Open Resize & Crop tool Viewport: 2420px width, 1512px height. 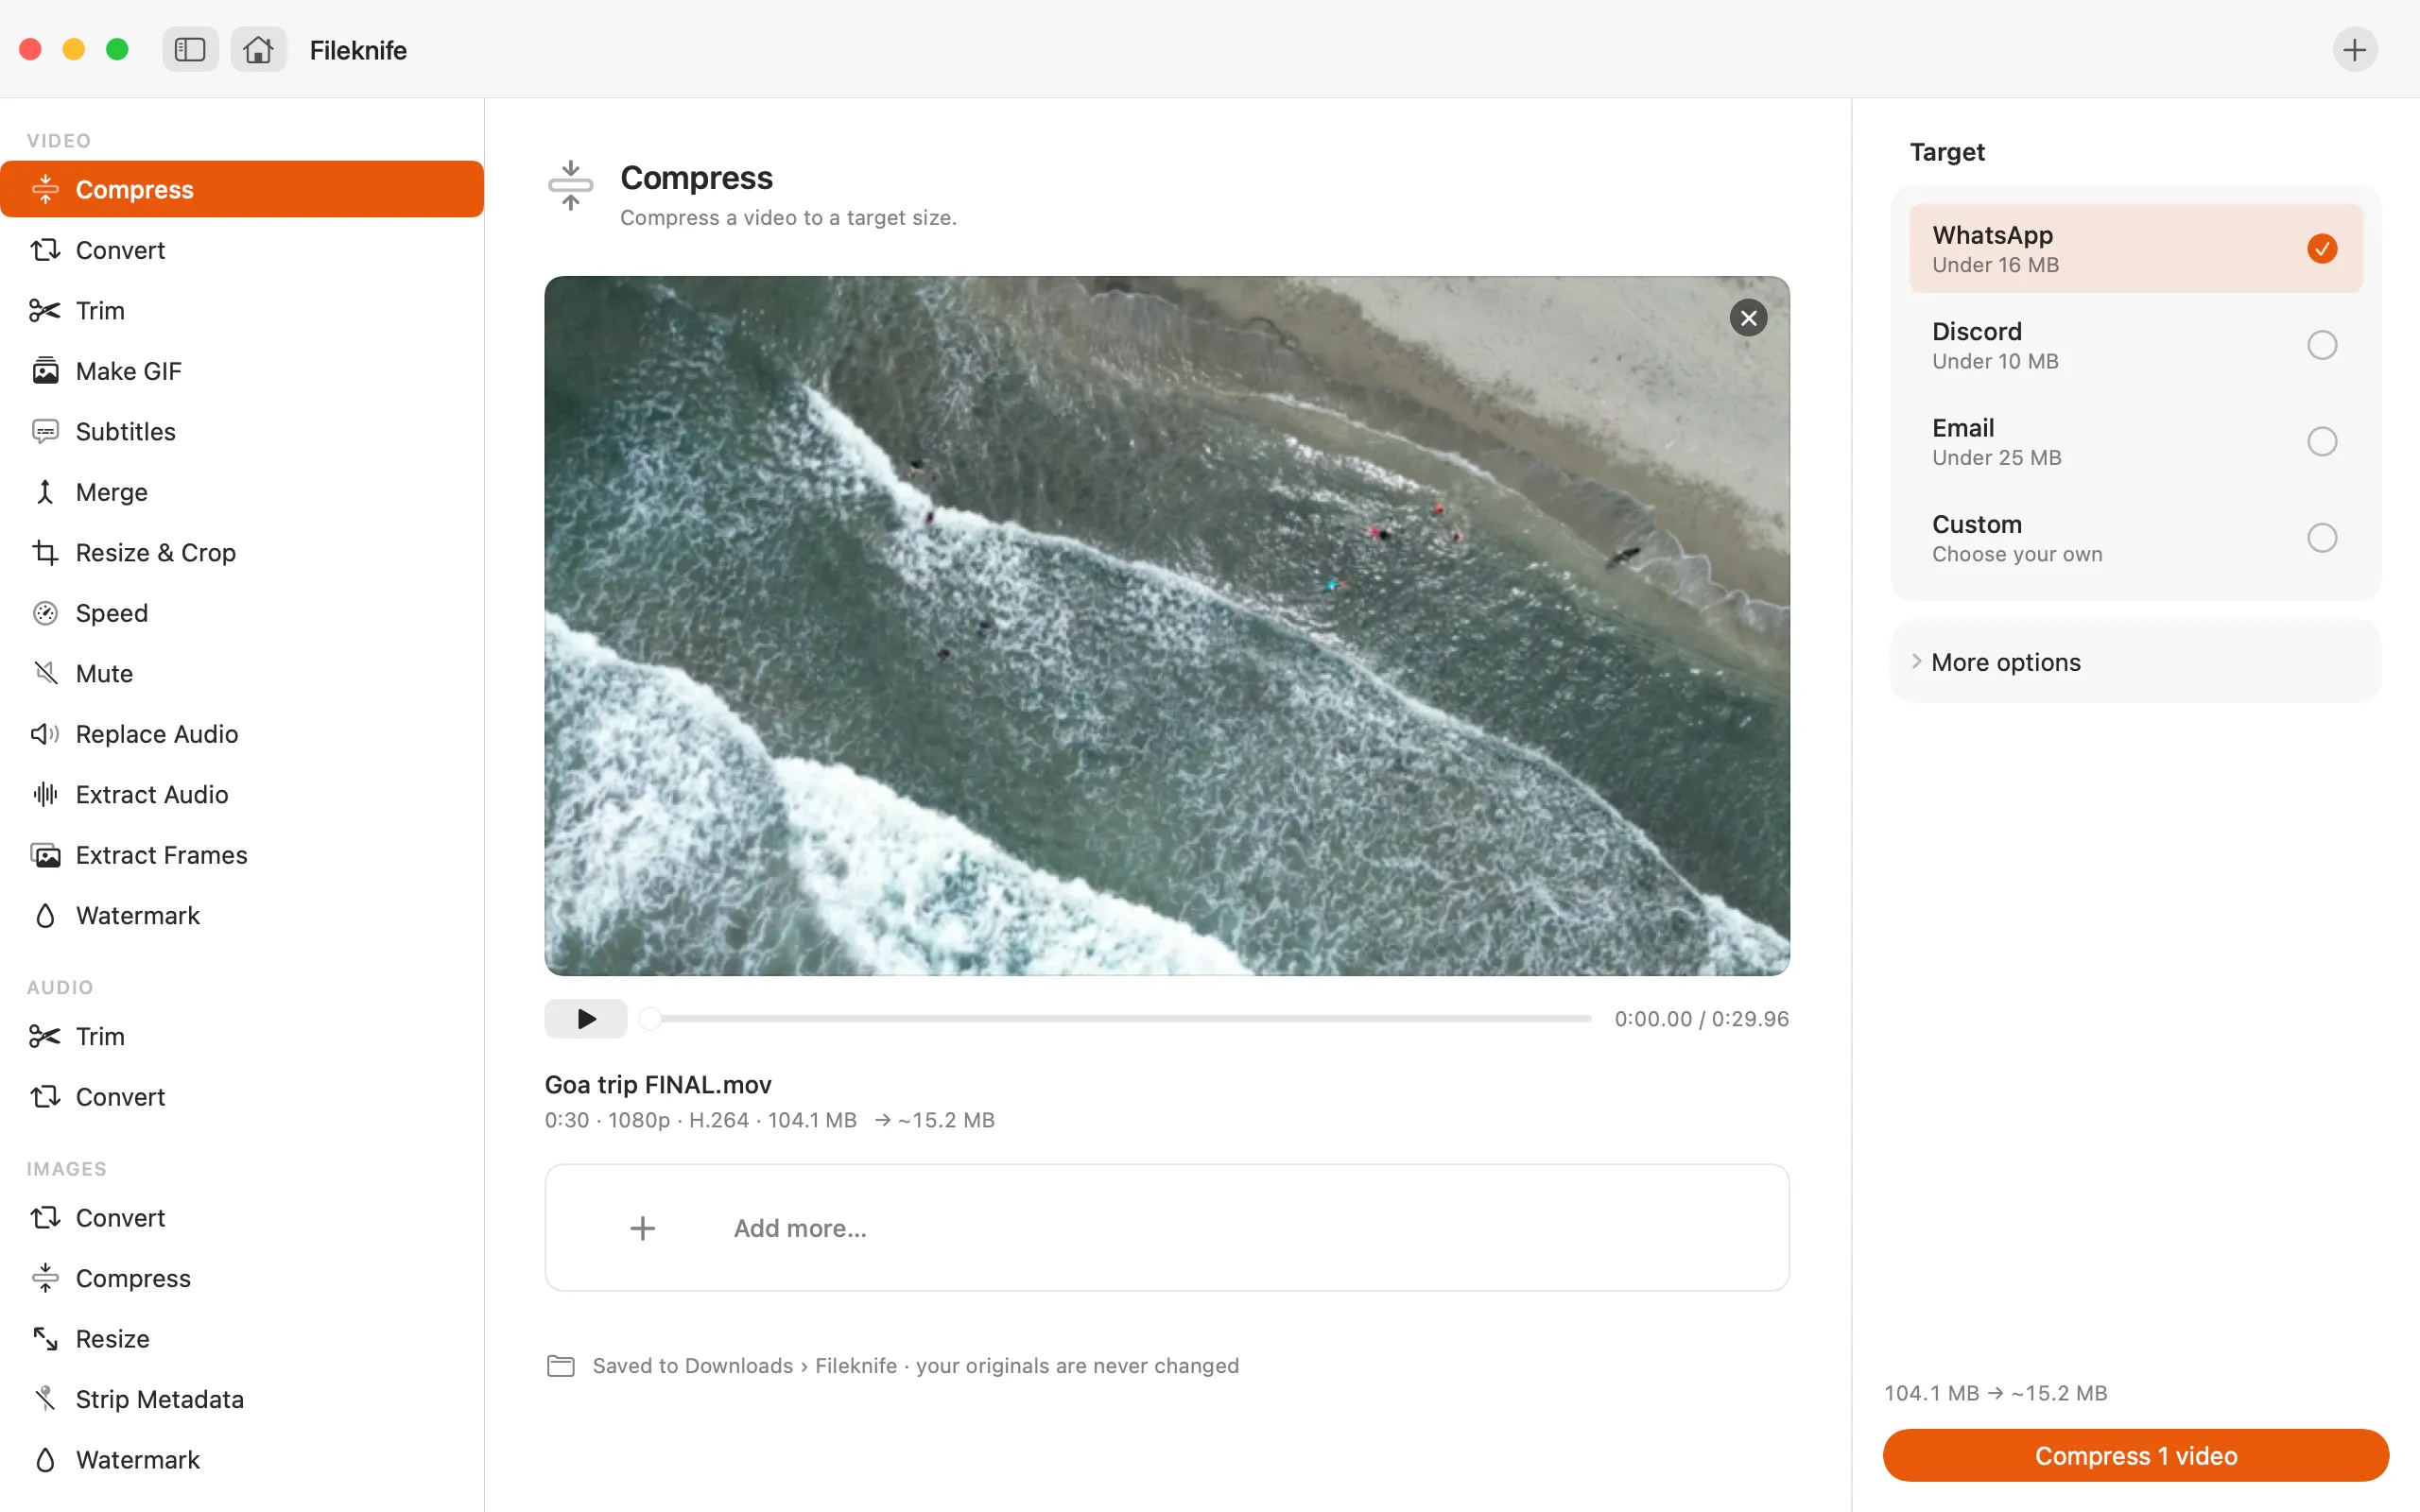click(x=242, y=552)
